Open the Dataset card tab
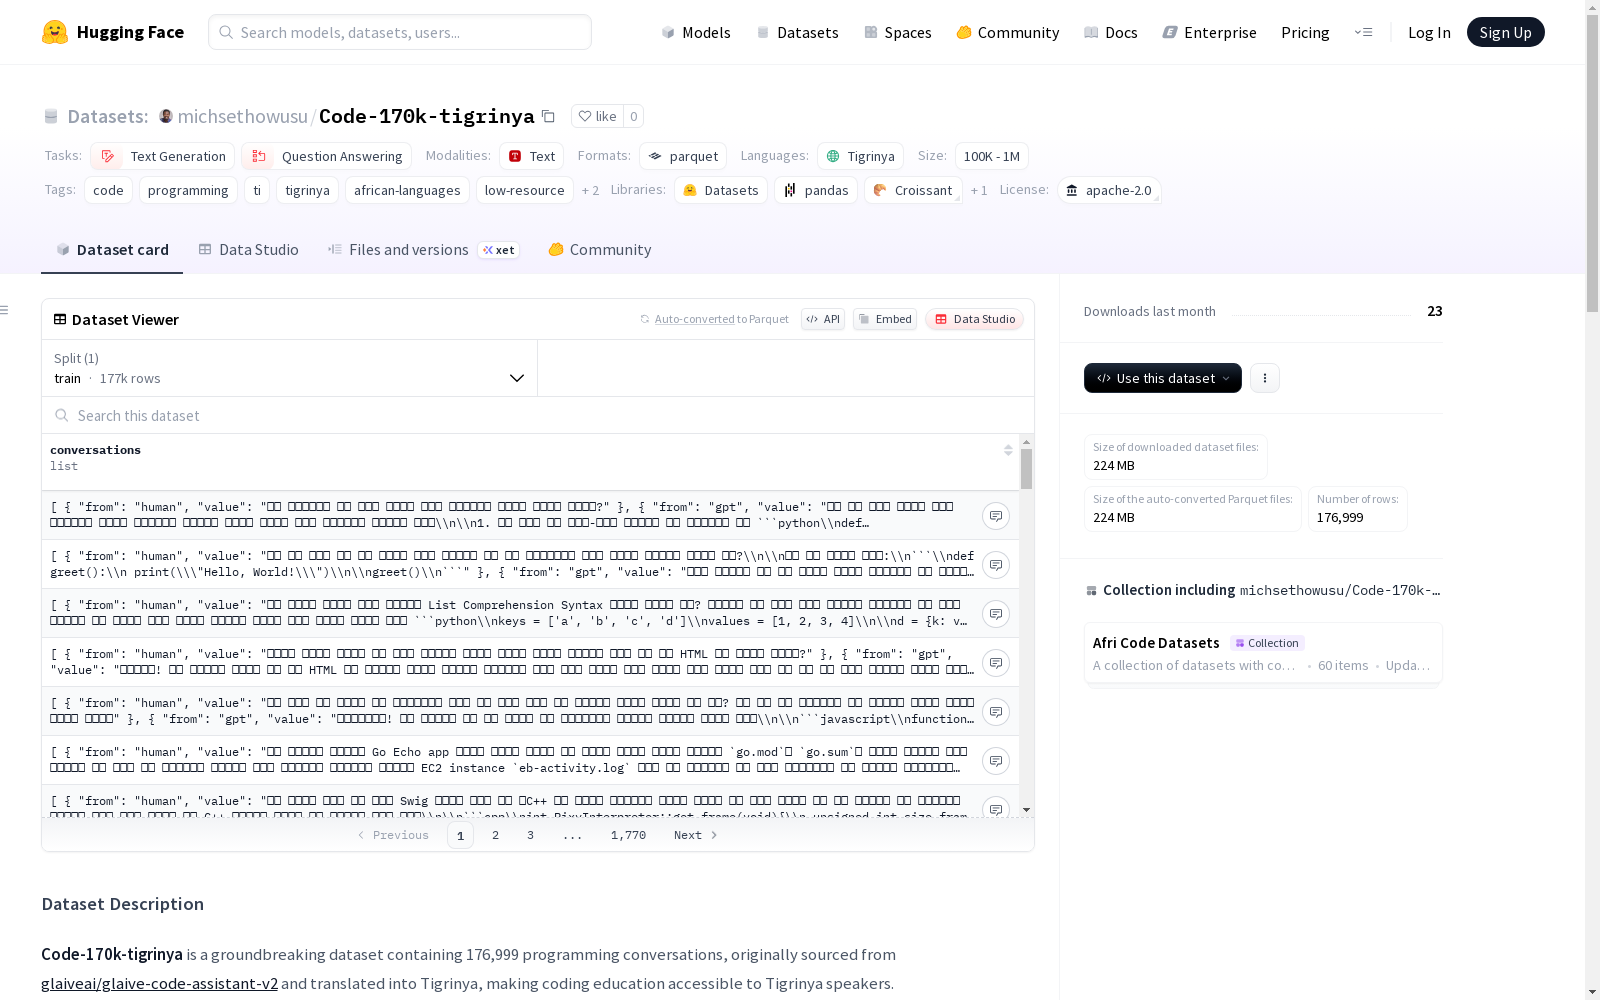Screen dimensions: 1600x1000 tap(112, 250)
